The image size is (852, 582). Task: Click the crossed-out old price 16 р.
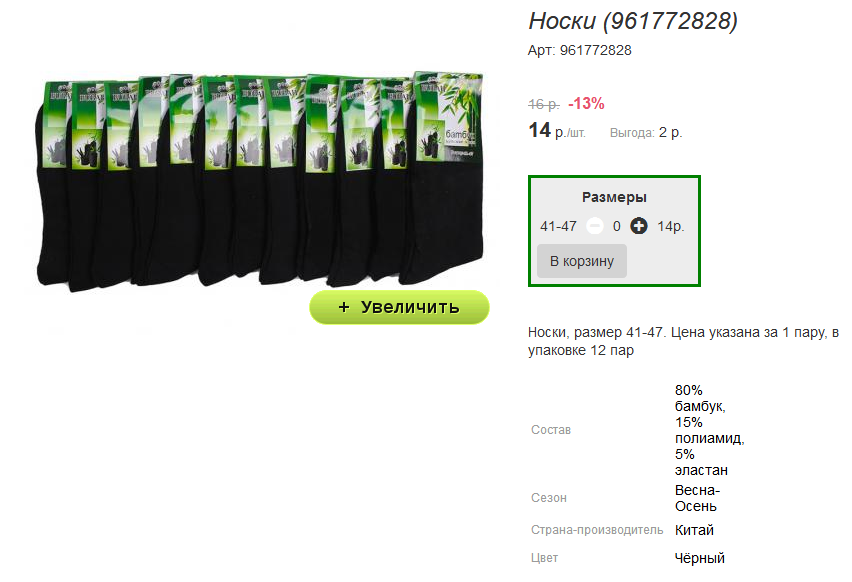click(544, 104)
